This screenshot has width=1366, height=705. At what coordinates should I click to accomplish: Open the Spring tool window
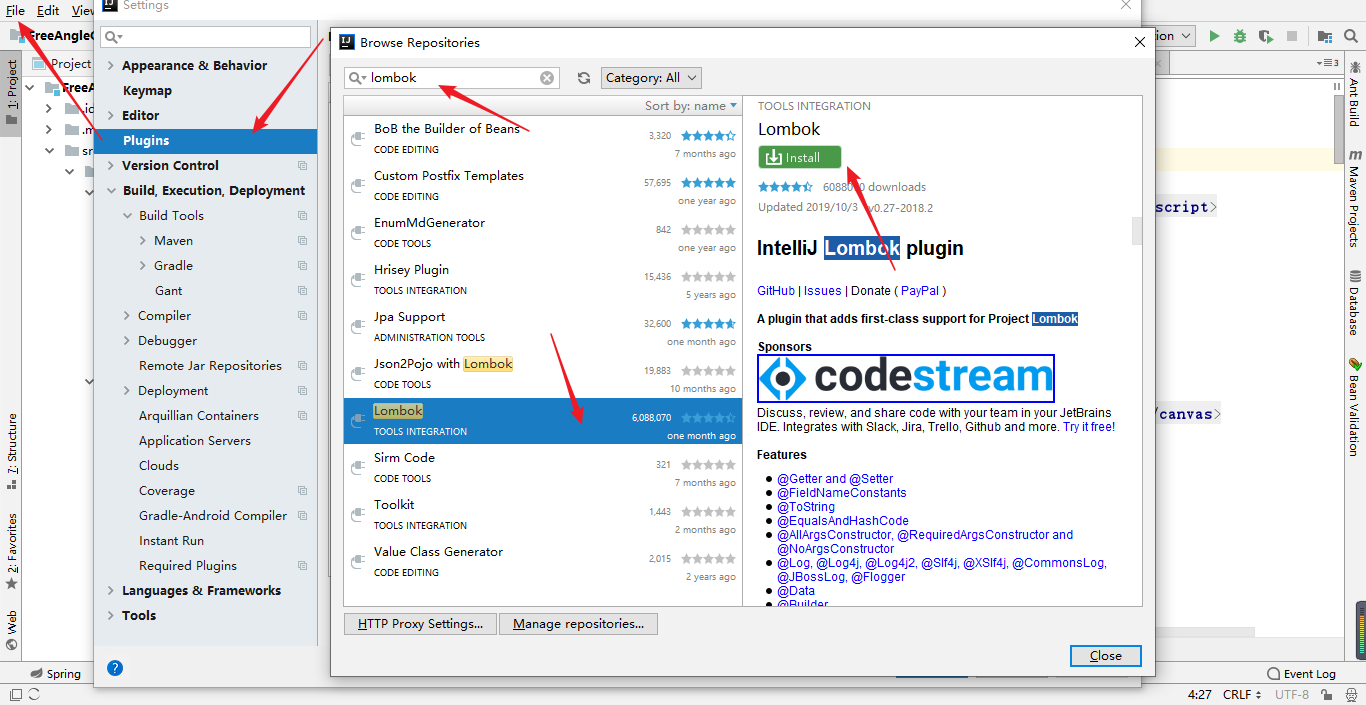click(x=55, y=674)
